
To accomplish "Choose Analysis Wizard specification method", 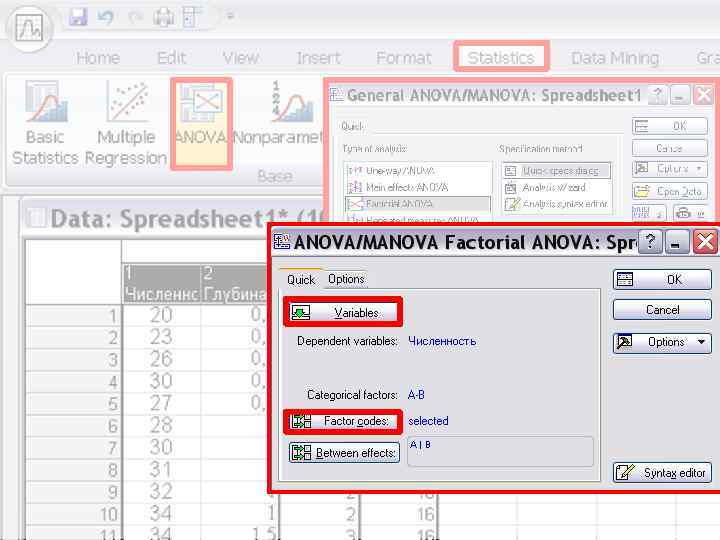I will [x=557, y=187].
